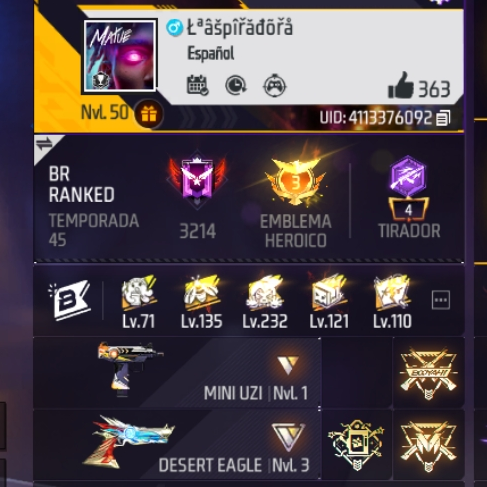Click the purple BR rank 3214 emblem
This screenshot has height=487, width=487.
(197, 182)
